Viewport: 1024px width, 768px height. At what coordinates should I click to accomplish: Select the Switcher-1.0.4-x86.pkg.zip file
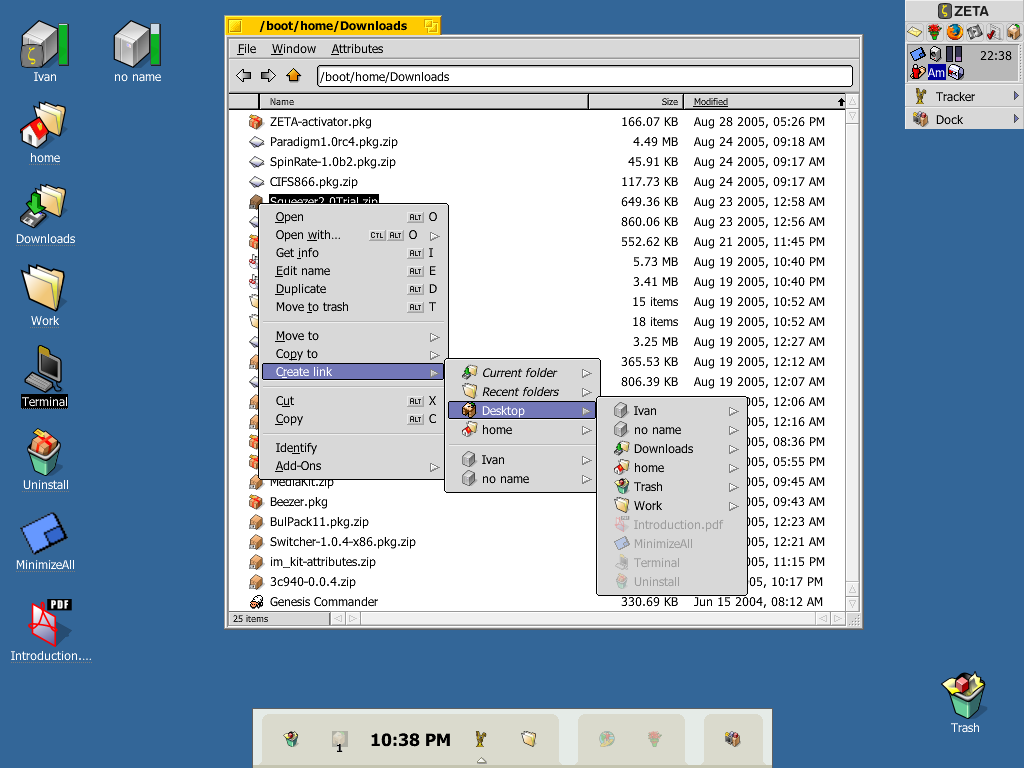[342, 542]
